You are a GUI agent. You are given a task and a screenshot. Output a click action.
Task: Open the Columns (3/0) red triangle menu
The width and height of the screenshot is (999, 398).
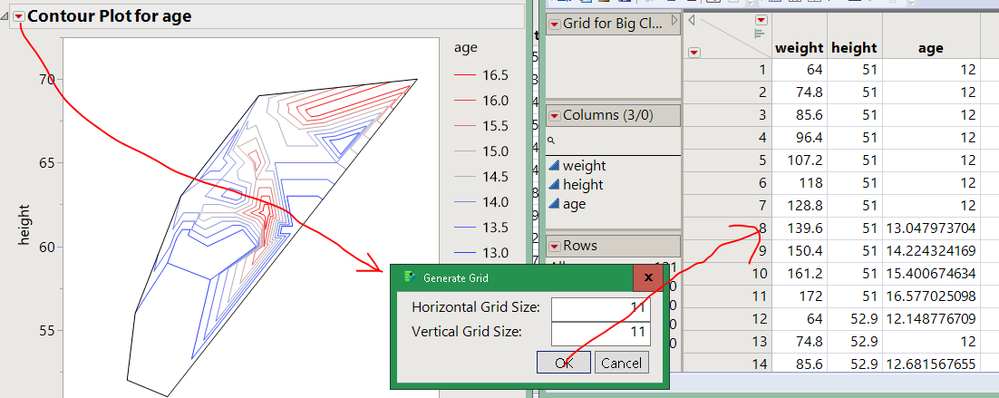[x=554, y=115]
